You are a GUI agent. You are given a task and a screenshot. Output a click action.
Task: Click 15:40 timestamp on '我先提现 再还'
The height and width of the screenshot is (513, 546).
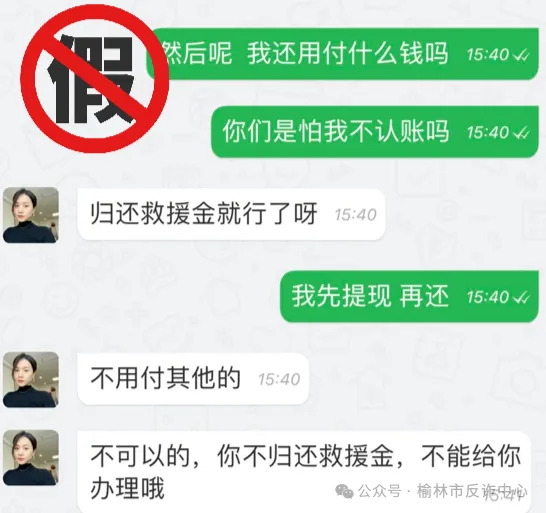point(488,297)
